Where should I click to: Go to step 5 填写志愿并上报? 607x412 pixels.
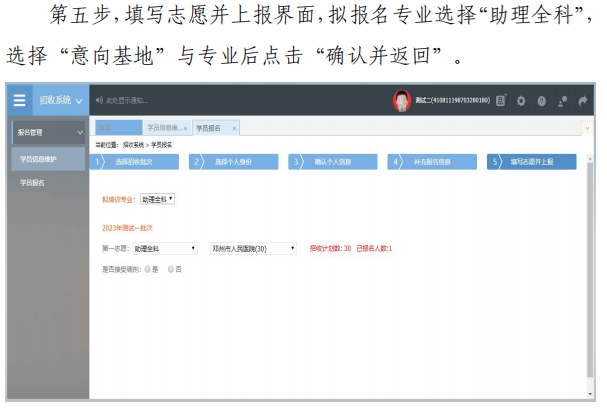coord(532,162)
